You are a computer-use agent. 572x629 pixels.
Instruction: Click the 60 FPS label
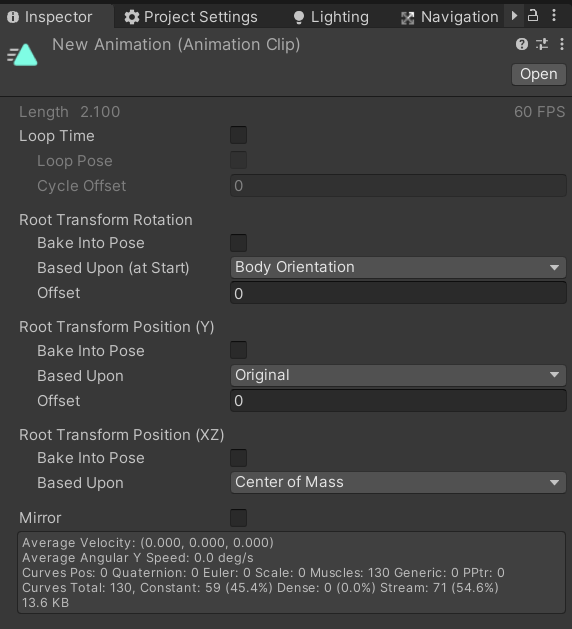pos(540,112)
